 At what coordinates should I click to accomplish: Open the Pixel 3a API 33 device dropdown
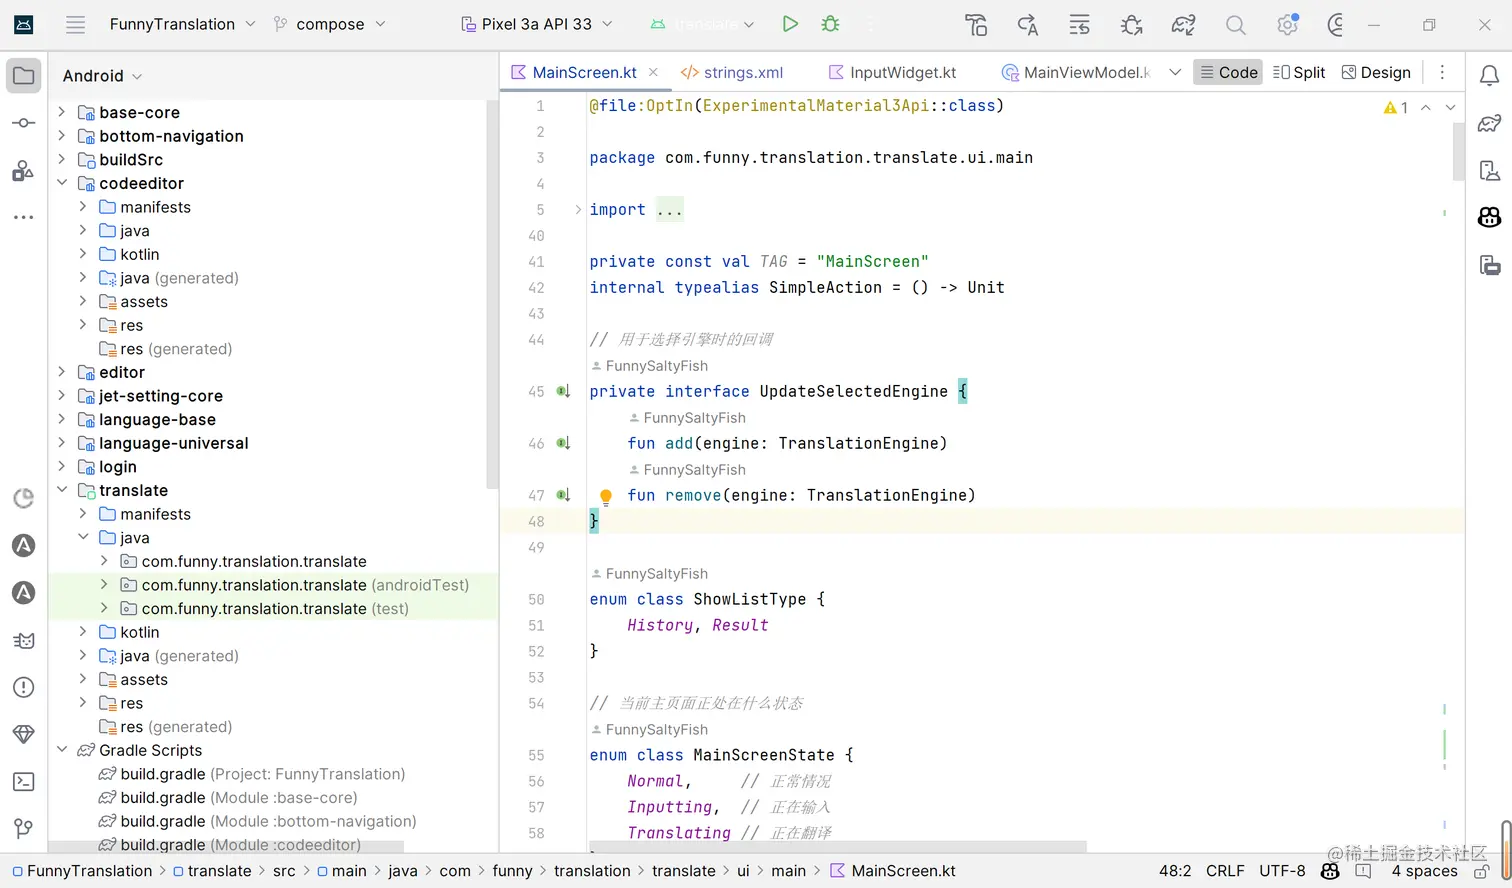point(536,24)
